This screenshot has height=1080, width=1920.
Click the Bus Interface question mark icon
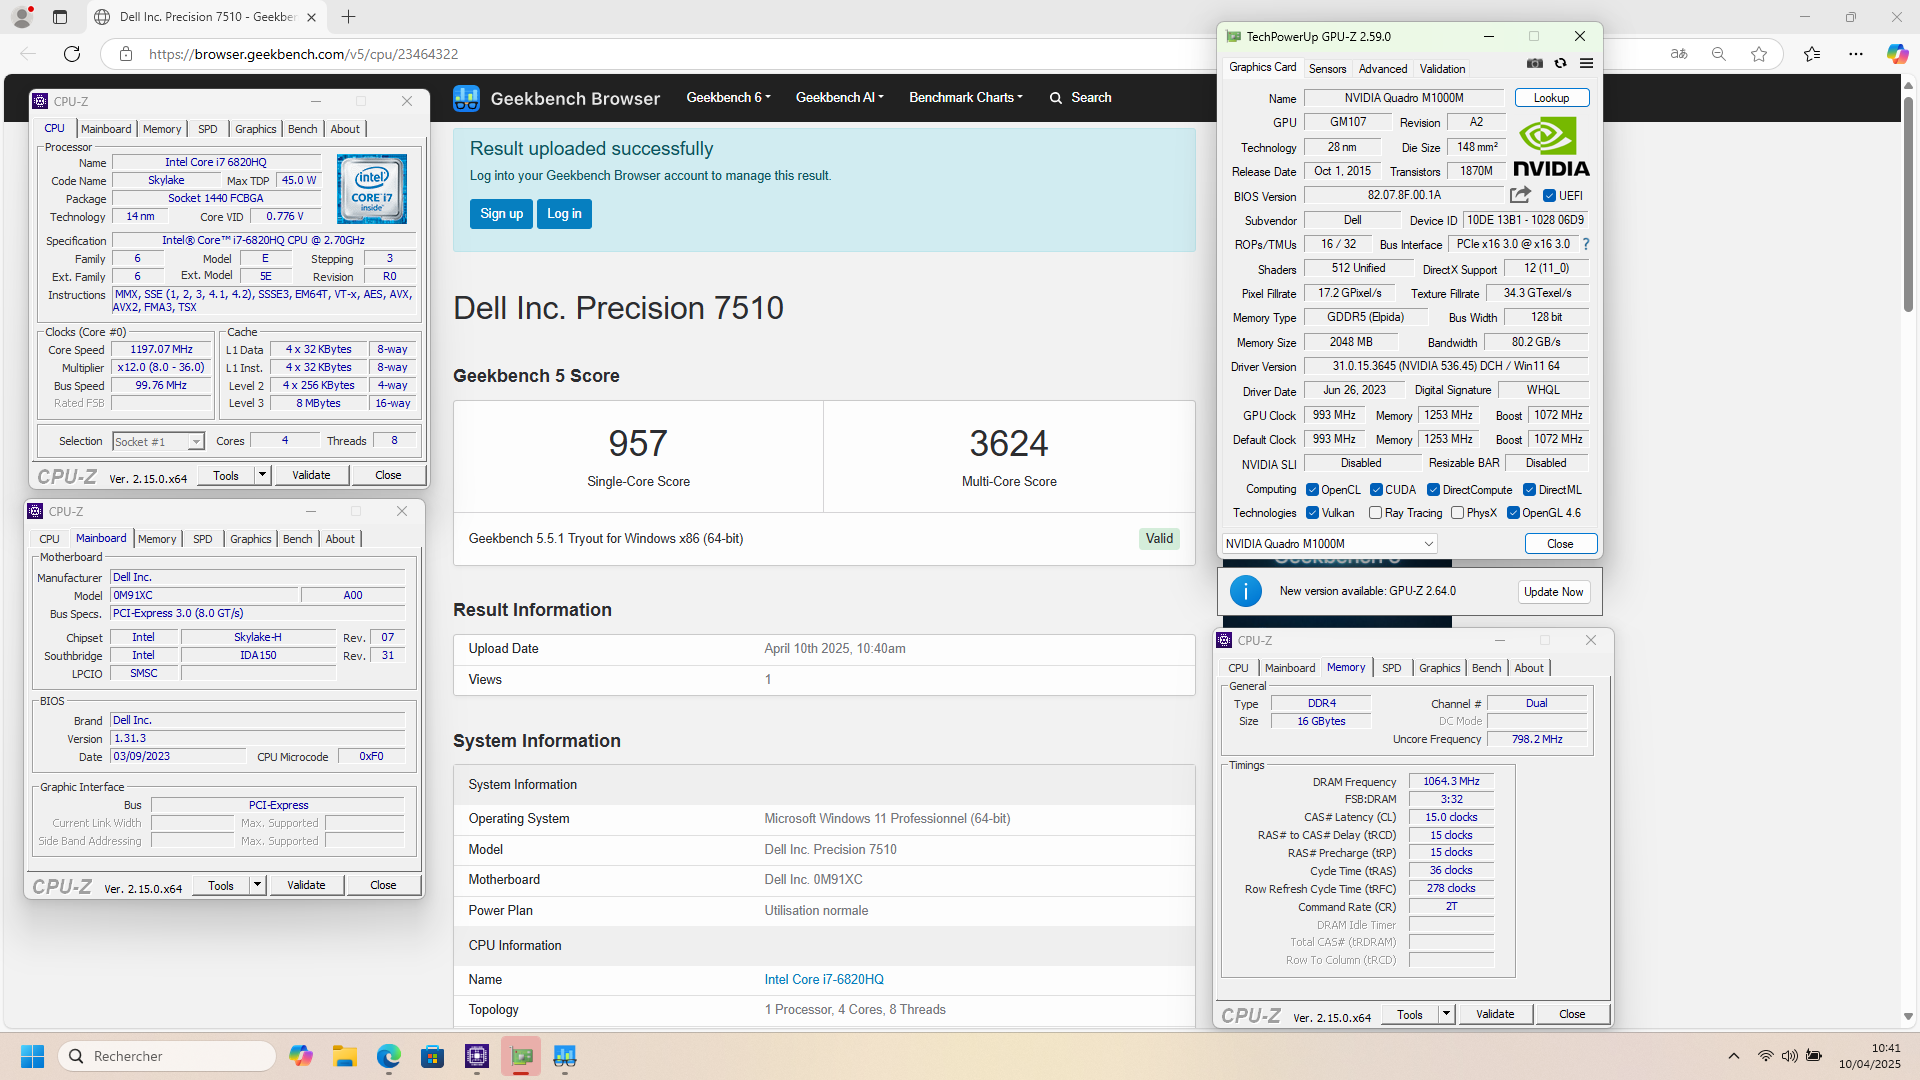[x=1586, y=244]
